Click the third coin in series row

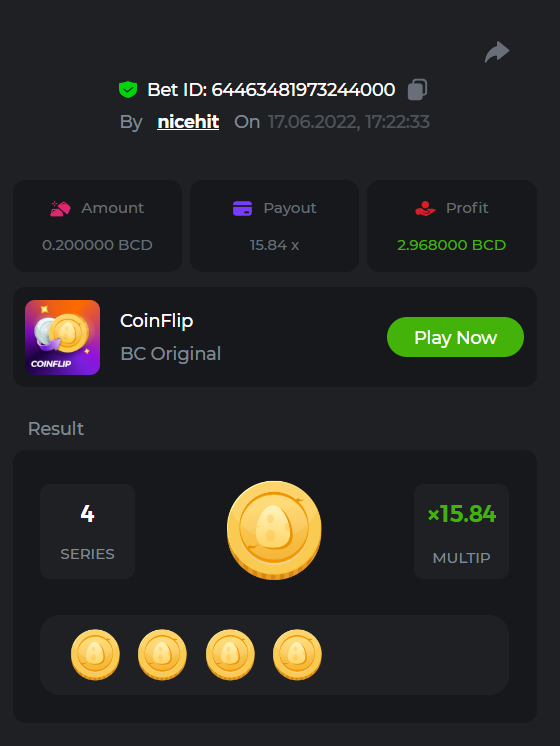pyautogui.click(x=230, y=655)
